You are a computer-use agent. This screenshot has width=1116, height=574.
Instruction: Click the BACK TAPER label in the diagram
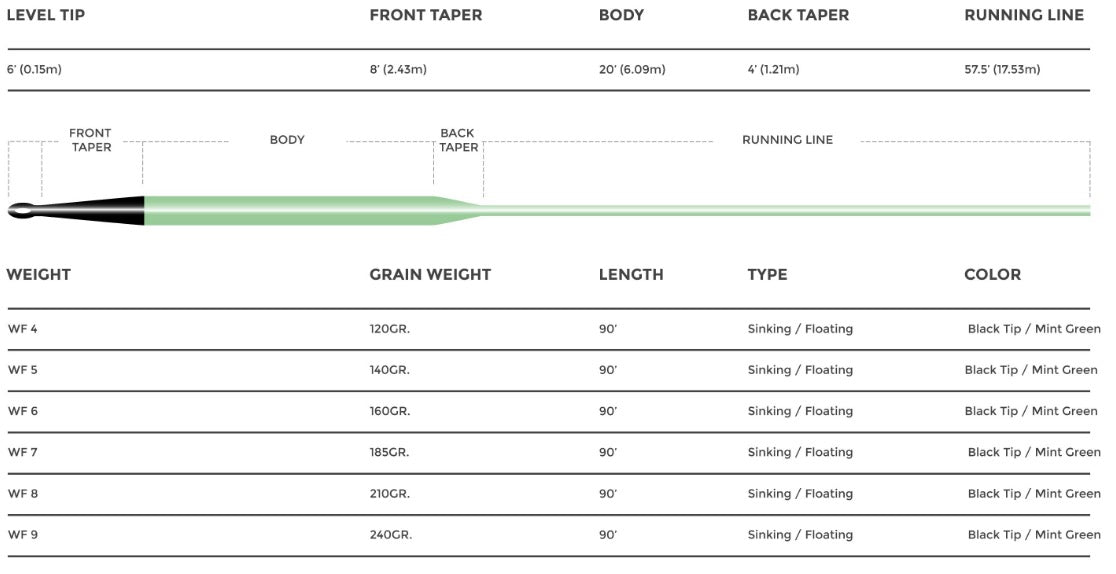(458, 140)
